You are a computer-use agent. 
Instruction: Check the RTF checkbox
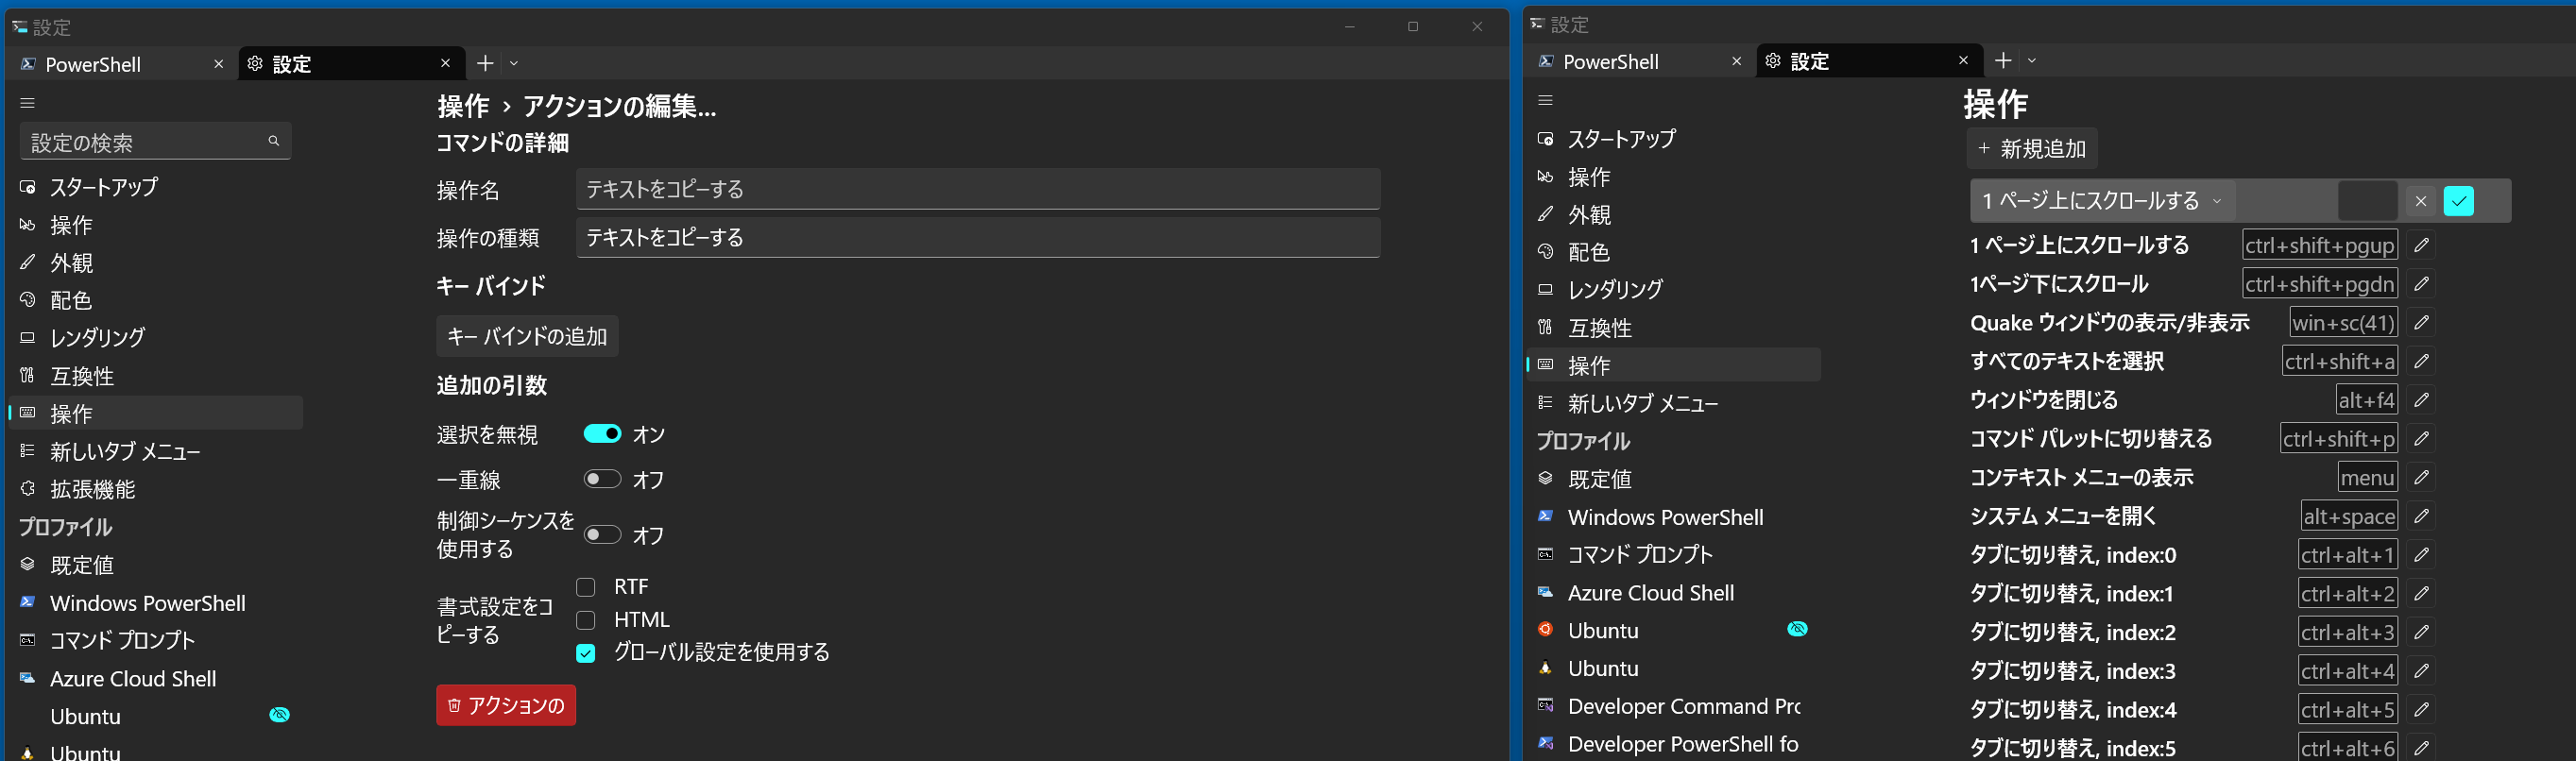[x=586, y=587]
